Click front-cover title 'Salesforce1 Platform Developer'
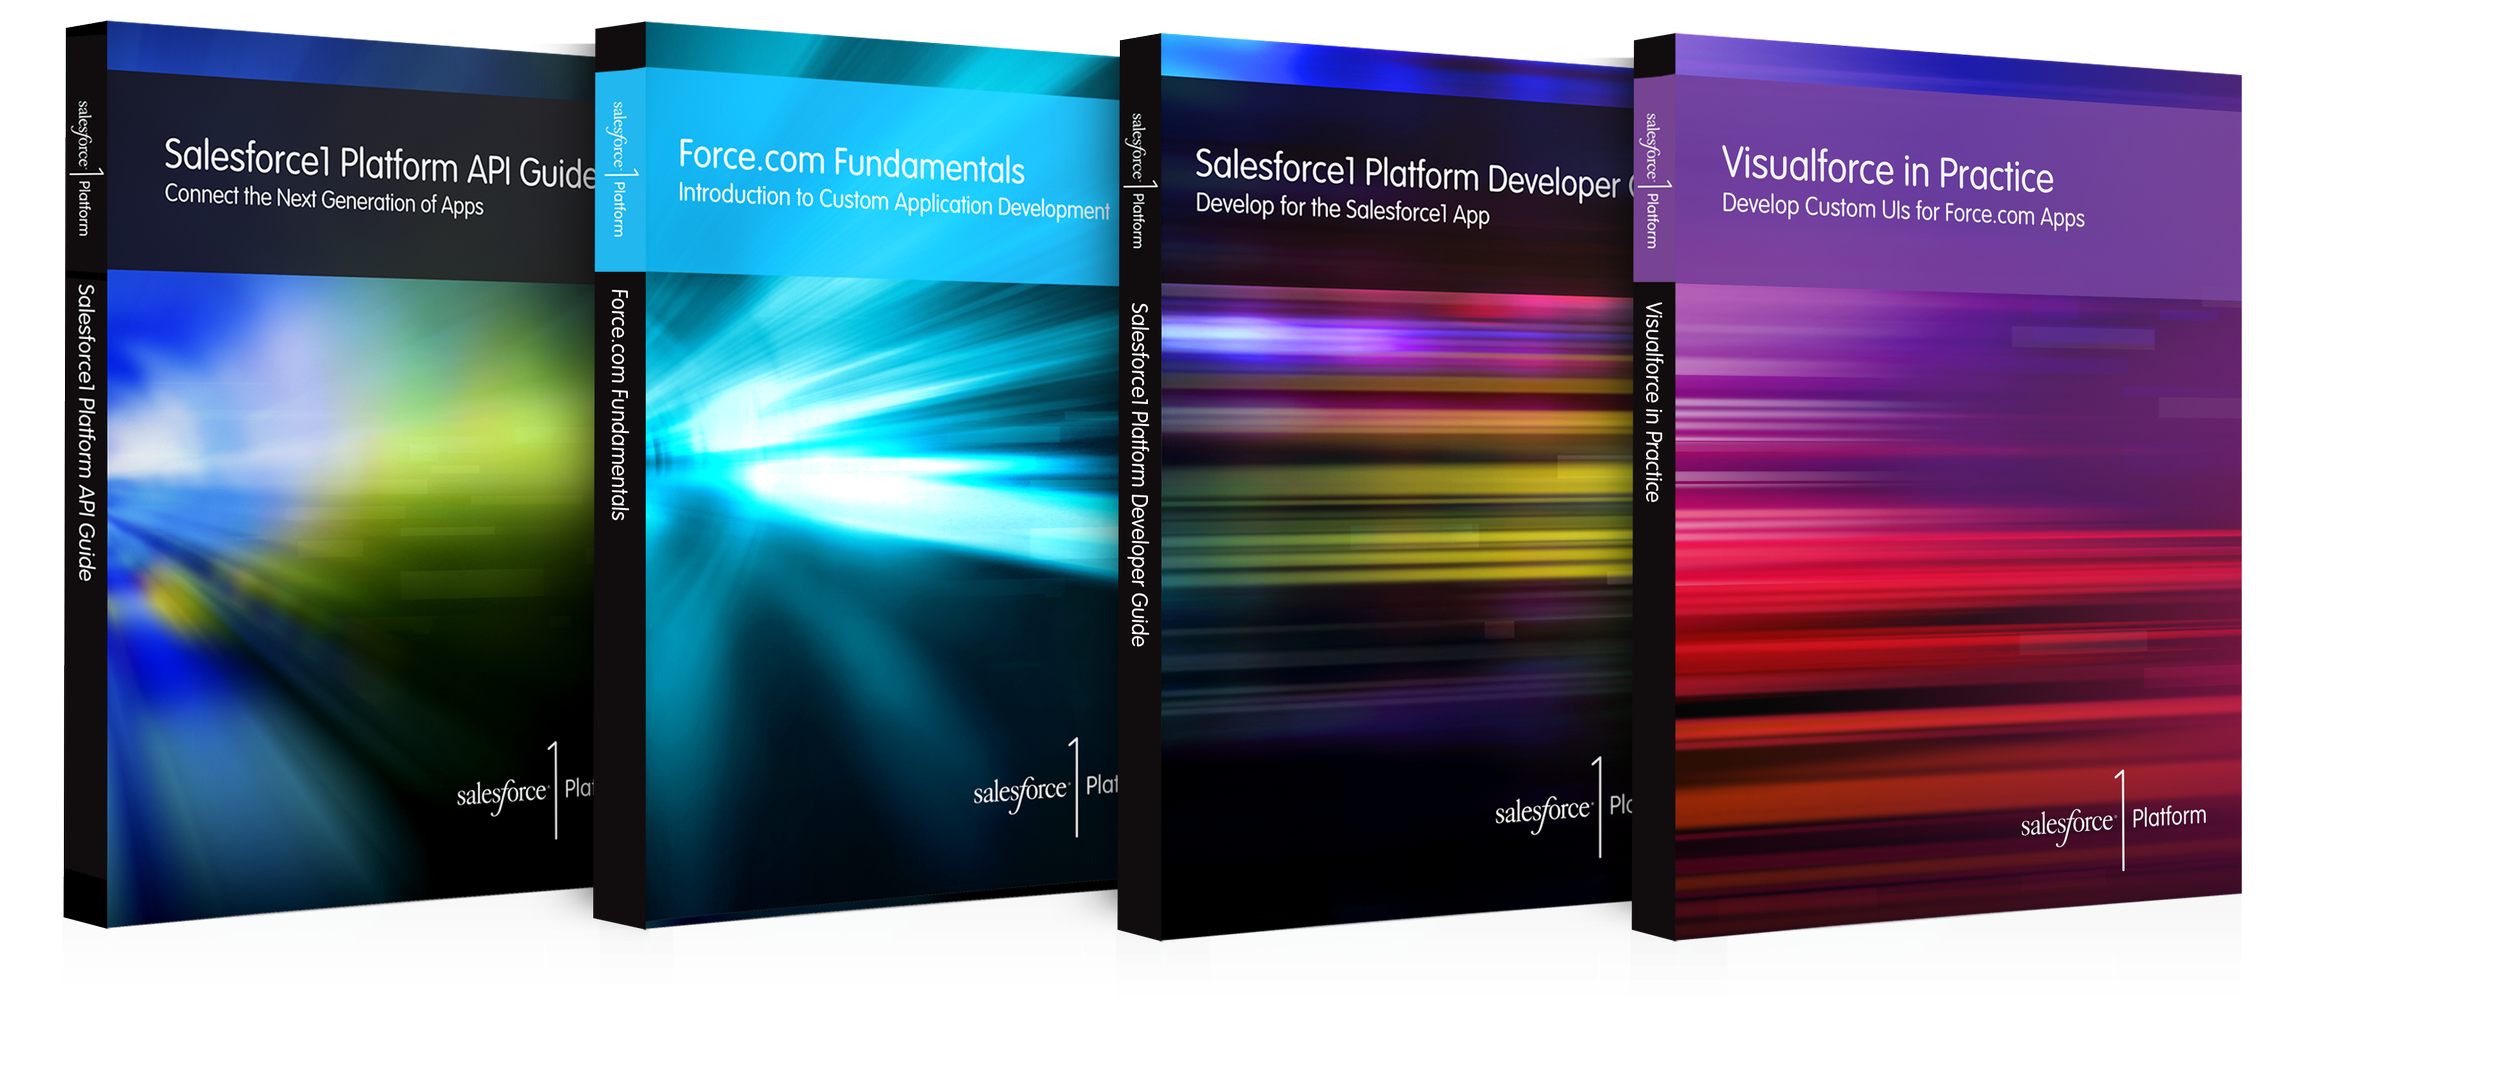Image resolution: width=2500 pixels, height=1072 pixels. coord(1407,173)
